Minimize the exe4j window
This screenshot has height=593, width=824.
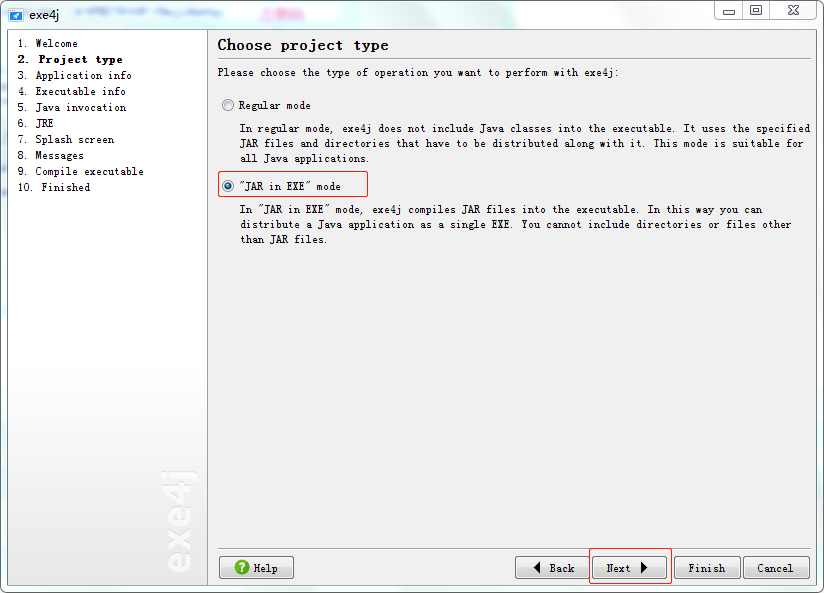tap(729, 11)
